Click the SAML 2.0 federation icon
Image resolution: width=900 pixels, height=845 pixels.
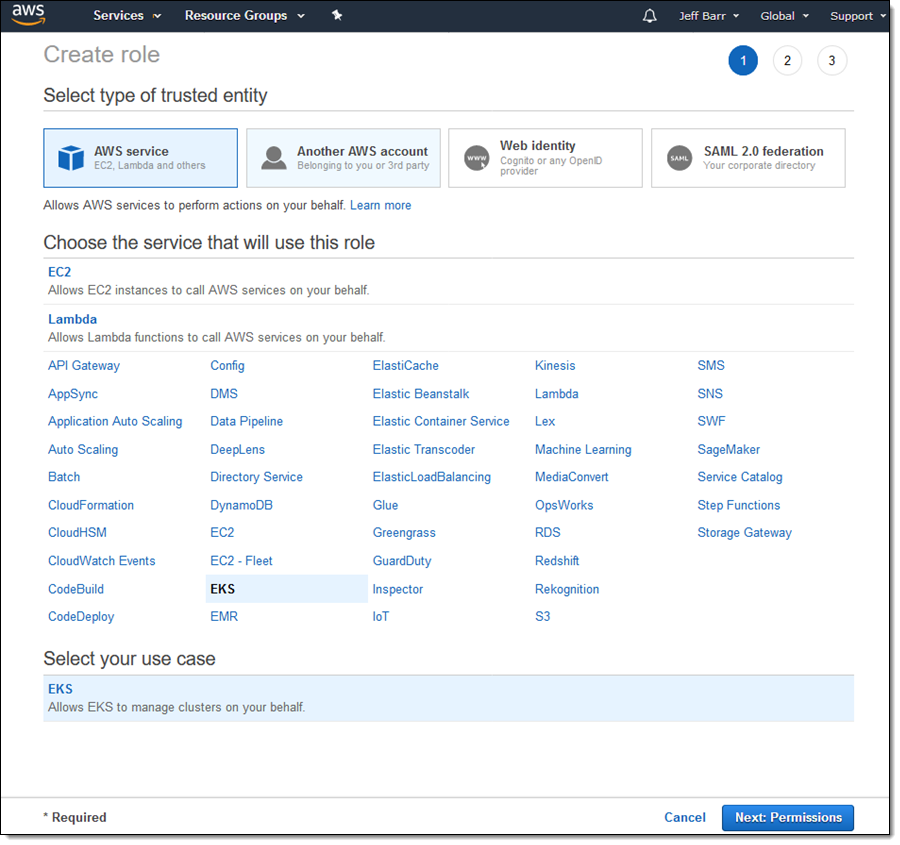pos(679,158)
